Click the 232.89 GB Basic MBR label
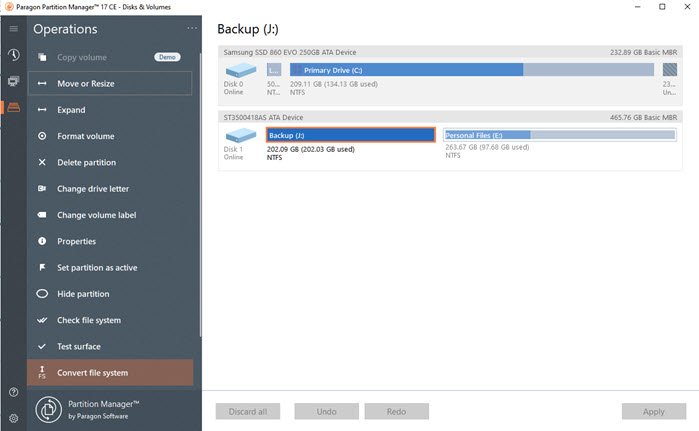Screen dimensions: 699x431 point(643,52)
